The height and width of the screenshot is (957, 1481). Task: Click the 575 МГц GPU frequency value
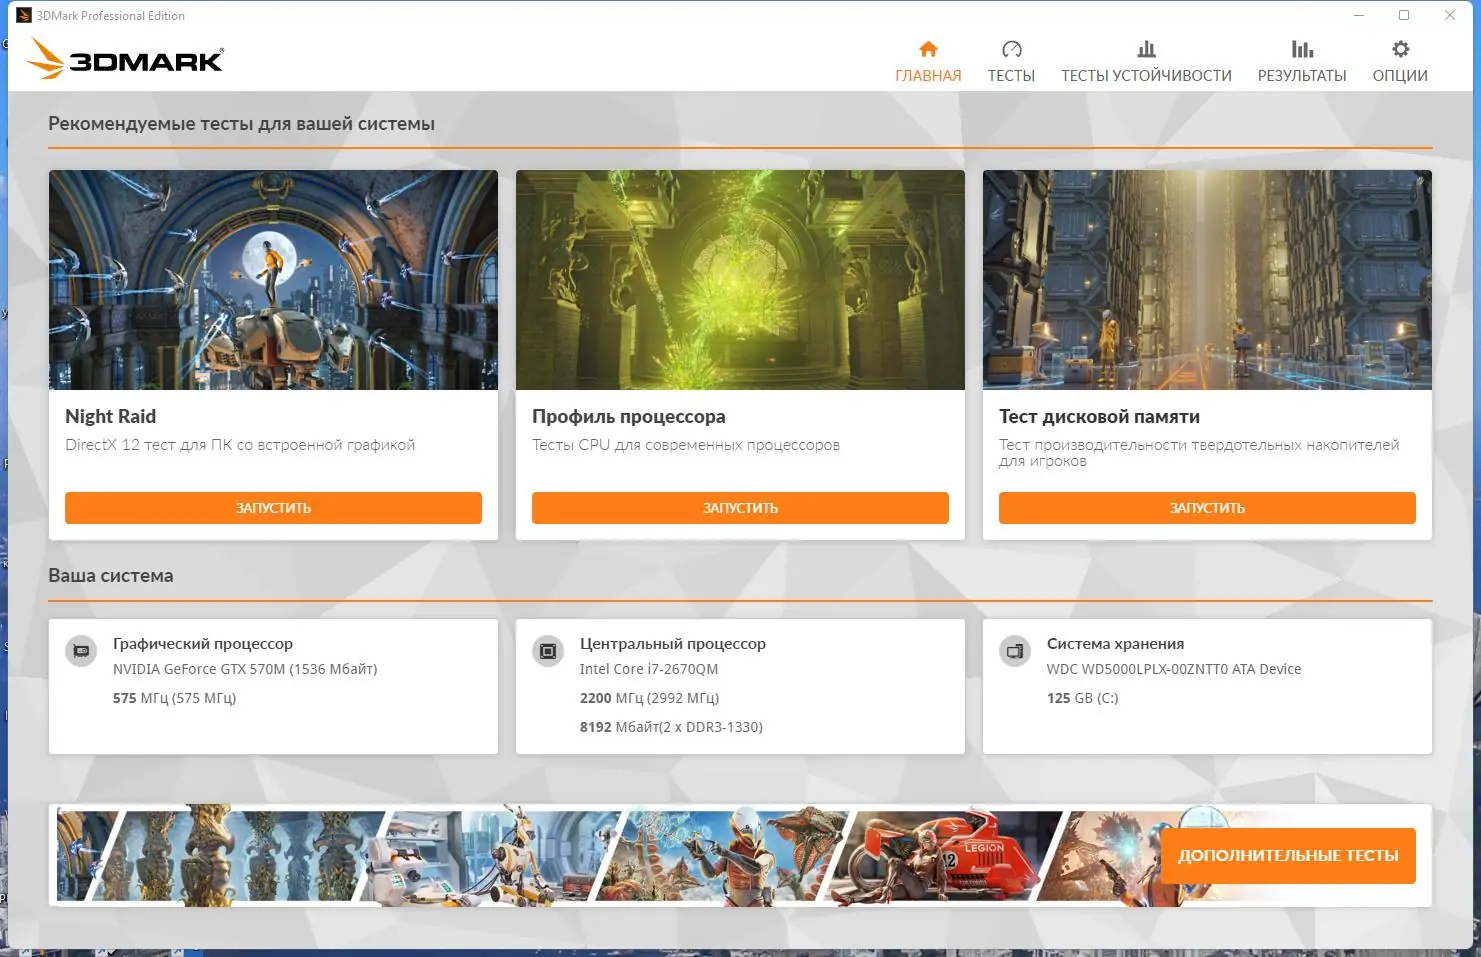(174, 698)
